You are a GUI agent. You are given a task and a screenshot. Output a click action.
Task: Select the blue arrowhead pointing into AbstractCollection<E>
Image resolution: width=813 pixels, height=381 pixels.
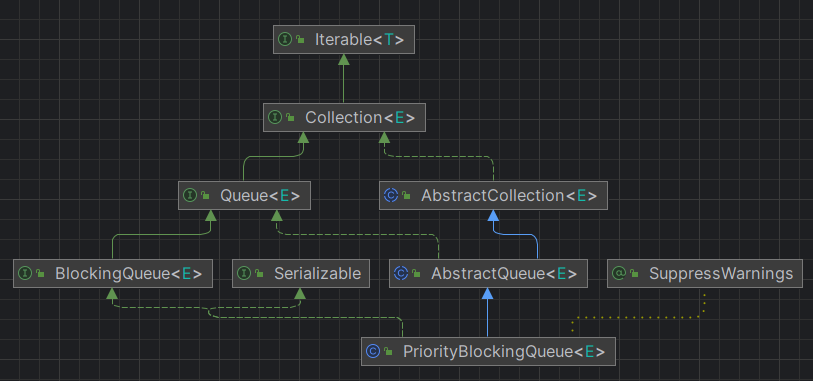493,216
